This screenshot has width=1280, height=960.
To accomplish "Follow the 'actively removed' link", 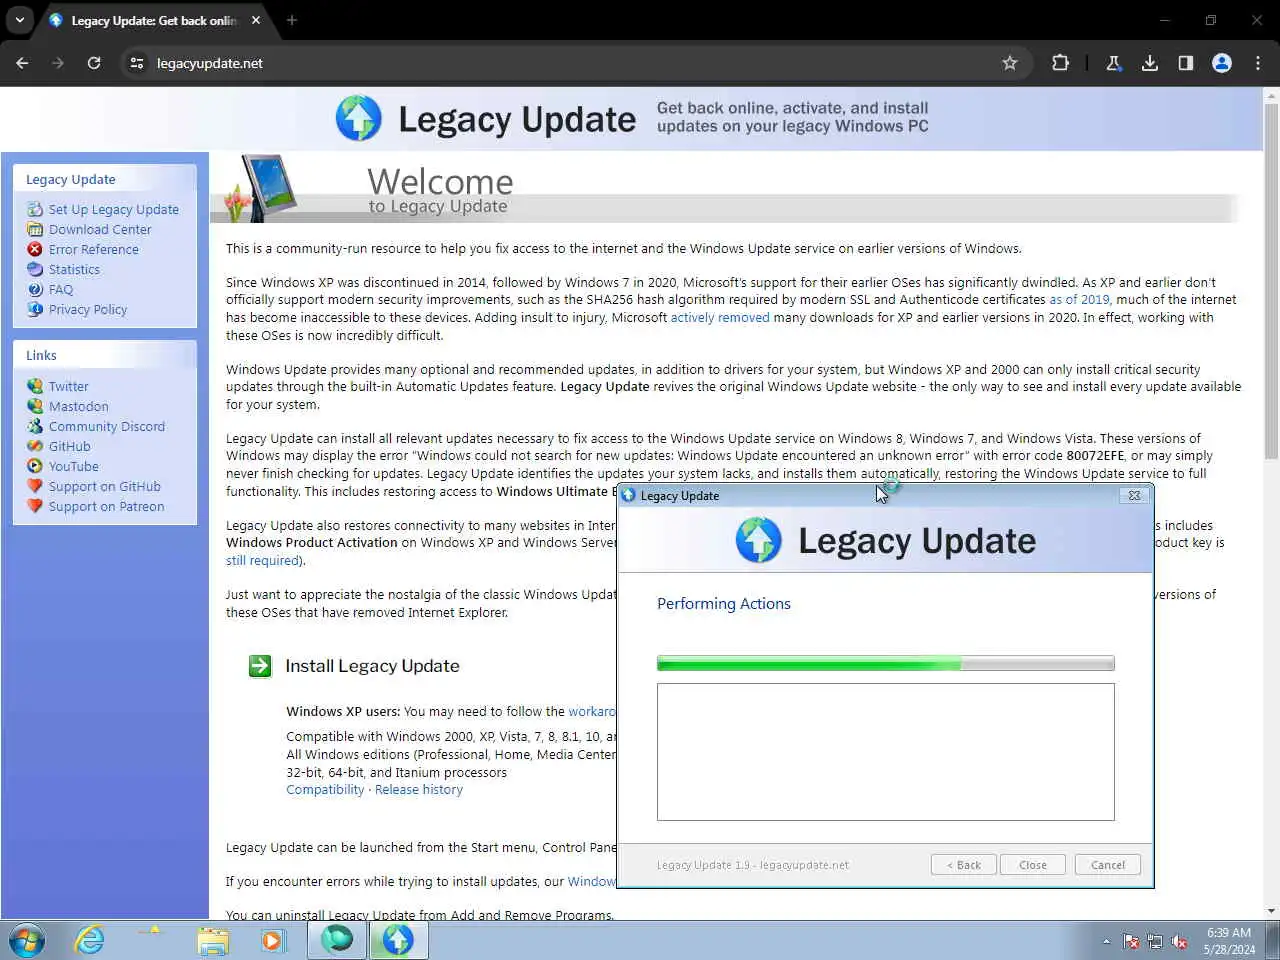I will tap(720, 317).
